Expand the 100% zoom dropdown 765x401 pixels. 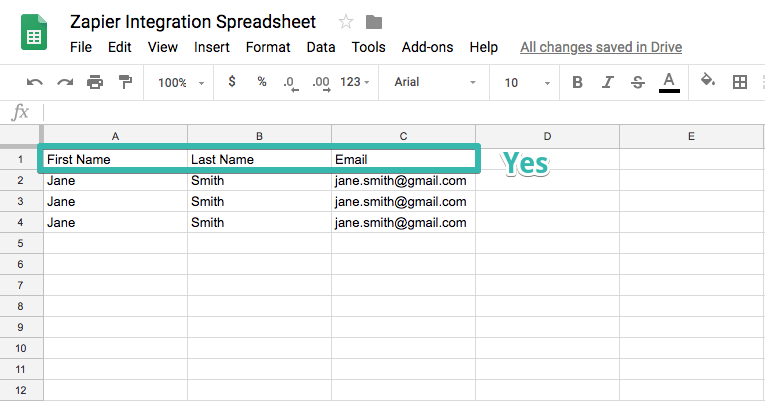point(181,82)
